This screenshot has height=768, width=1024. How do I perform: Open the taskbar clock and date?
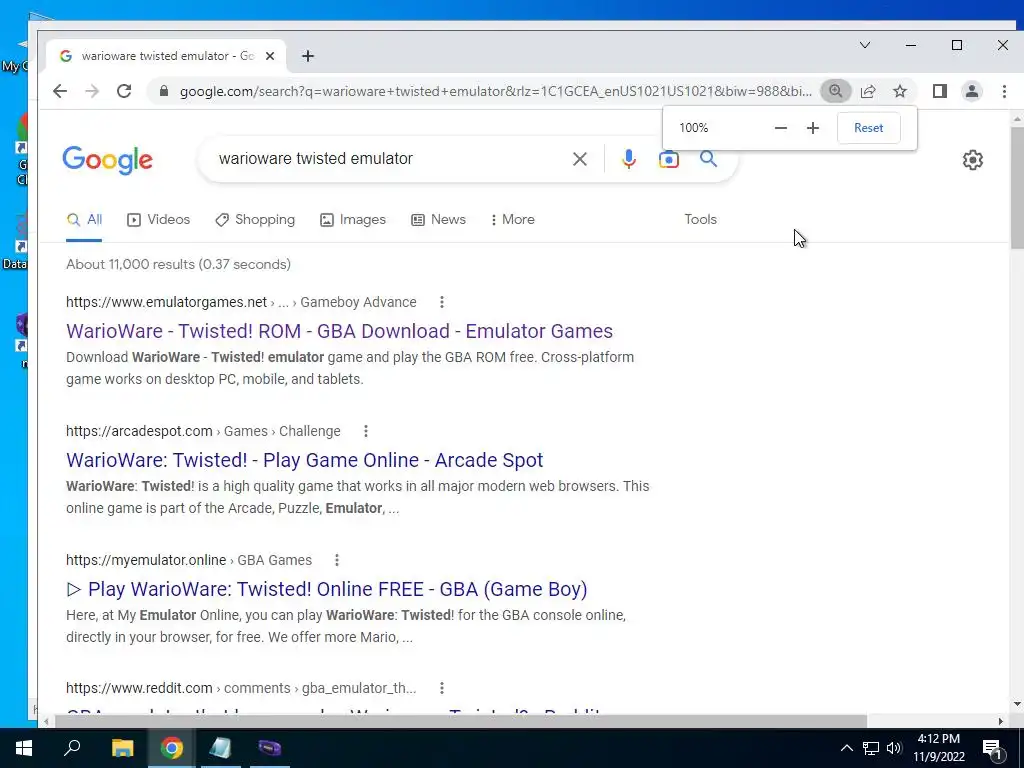(938, 748)
